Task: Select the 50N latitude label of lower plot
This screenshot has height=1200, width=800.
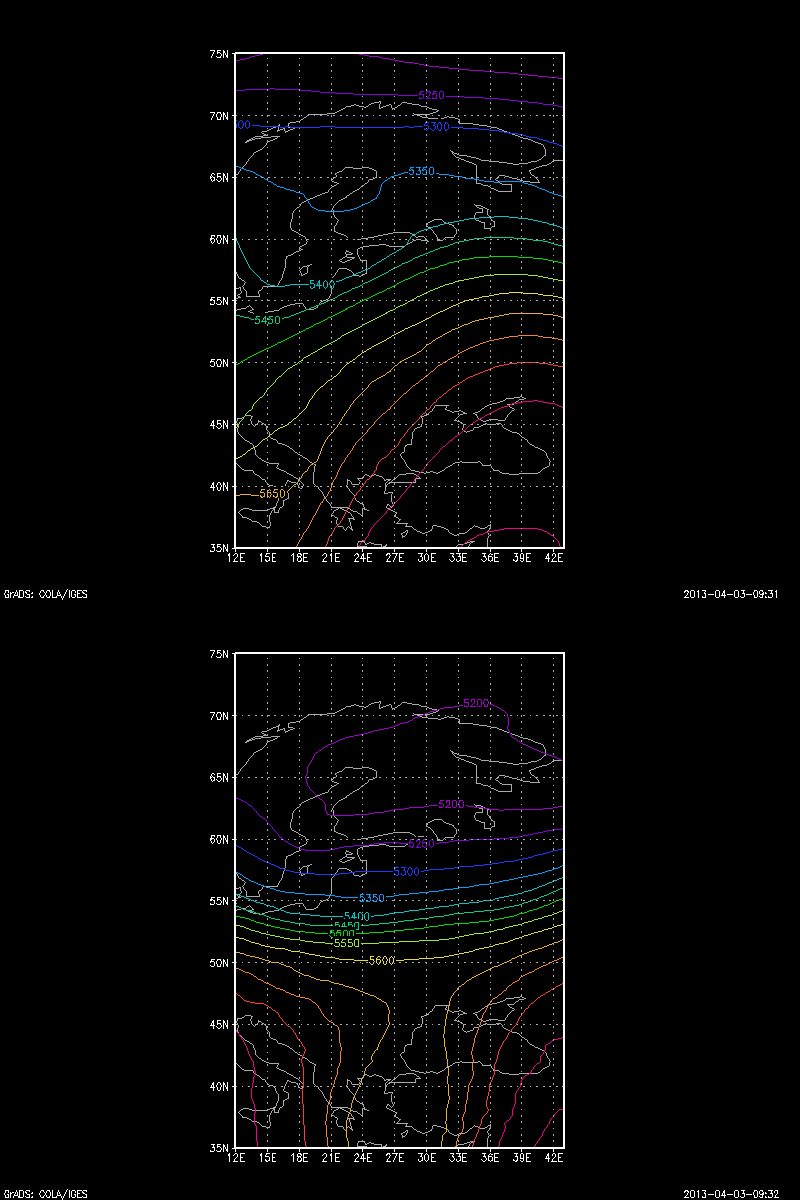Action: (x=221, y=963)
